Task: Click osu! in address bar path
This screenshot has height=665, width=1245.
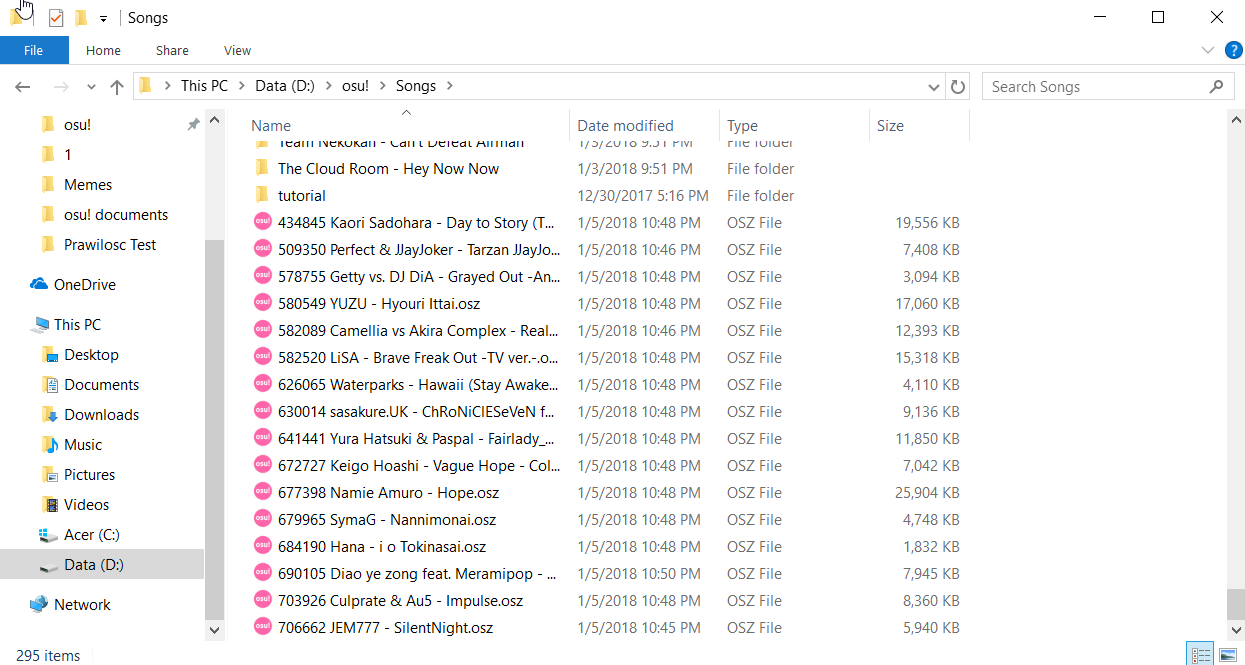Action: click(x=355, y=86)
